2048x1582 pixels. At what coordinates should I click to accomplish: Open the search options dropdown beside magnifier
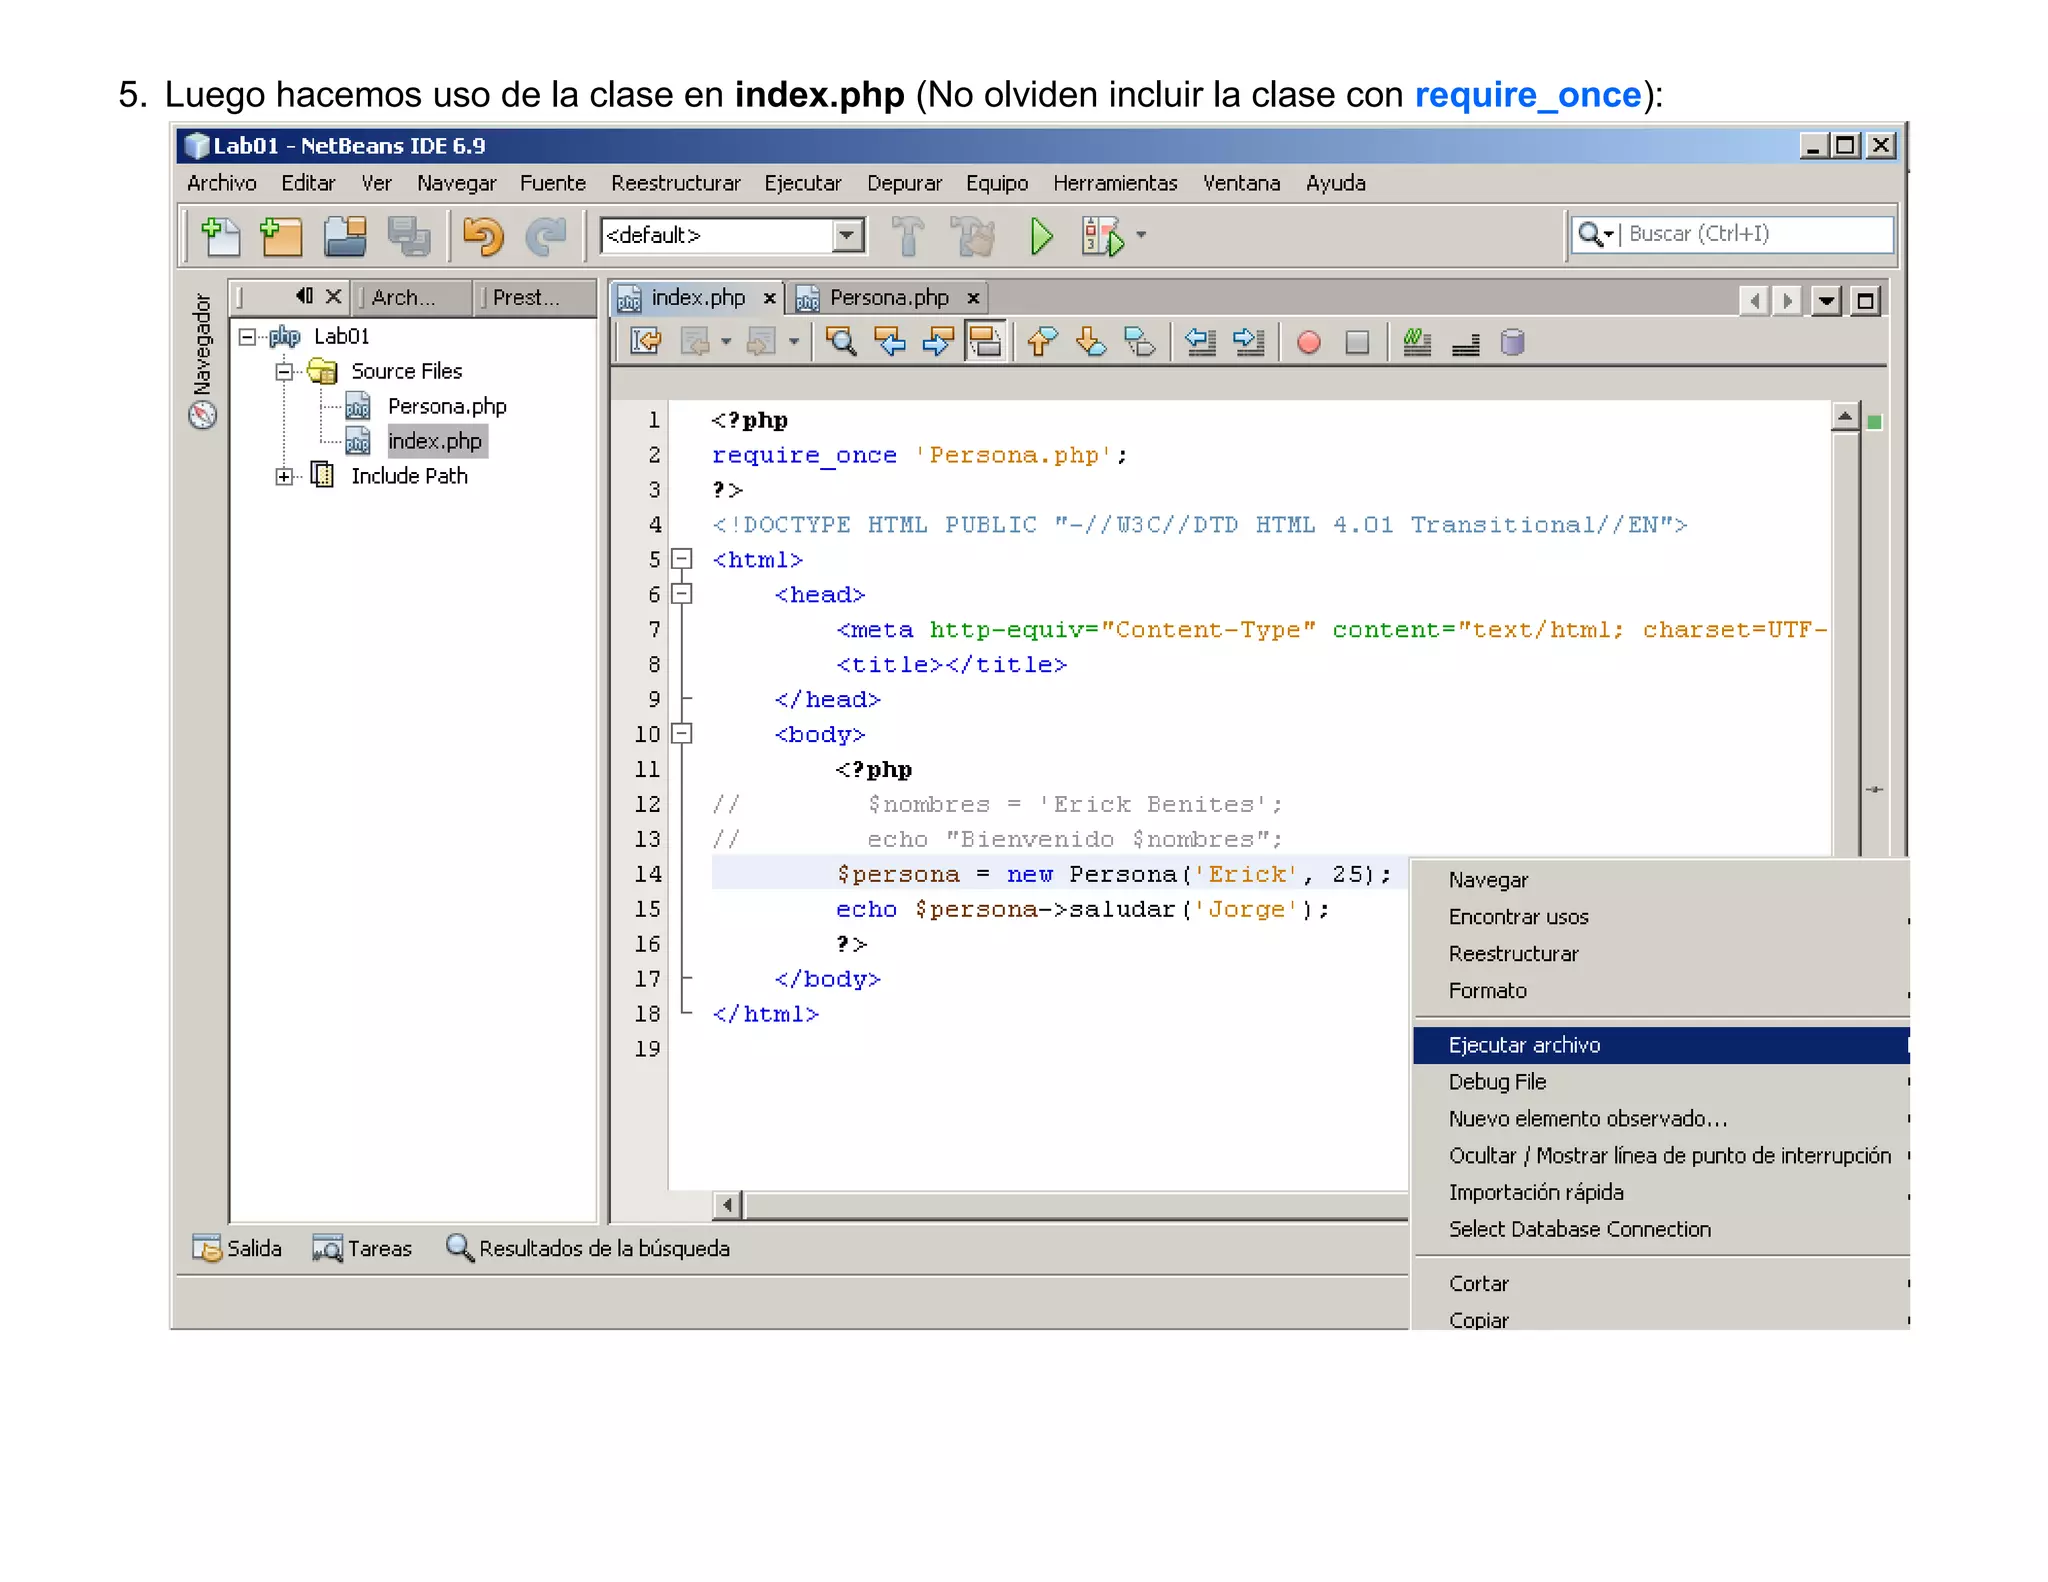[1608, 235]
